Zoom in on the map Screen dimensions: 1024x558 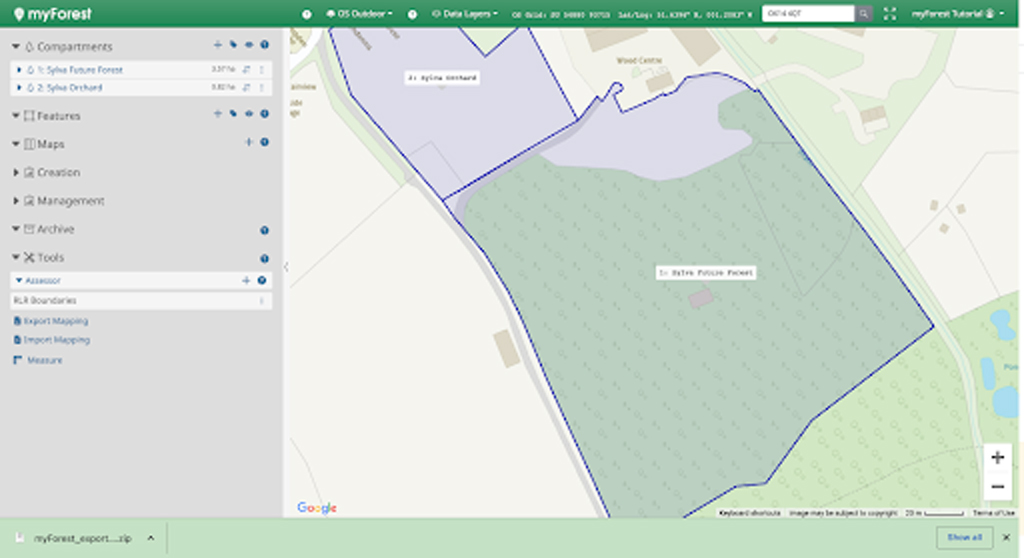[996, 458]
